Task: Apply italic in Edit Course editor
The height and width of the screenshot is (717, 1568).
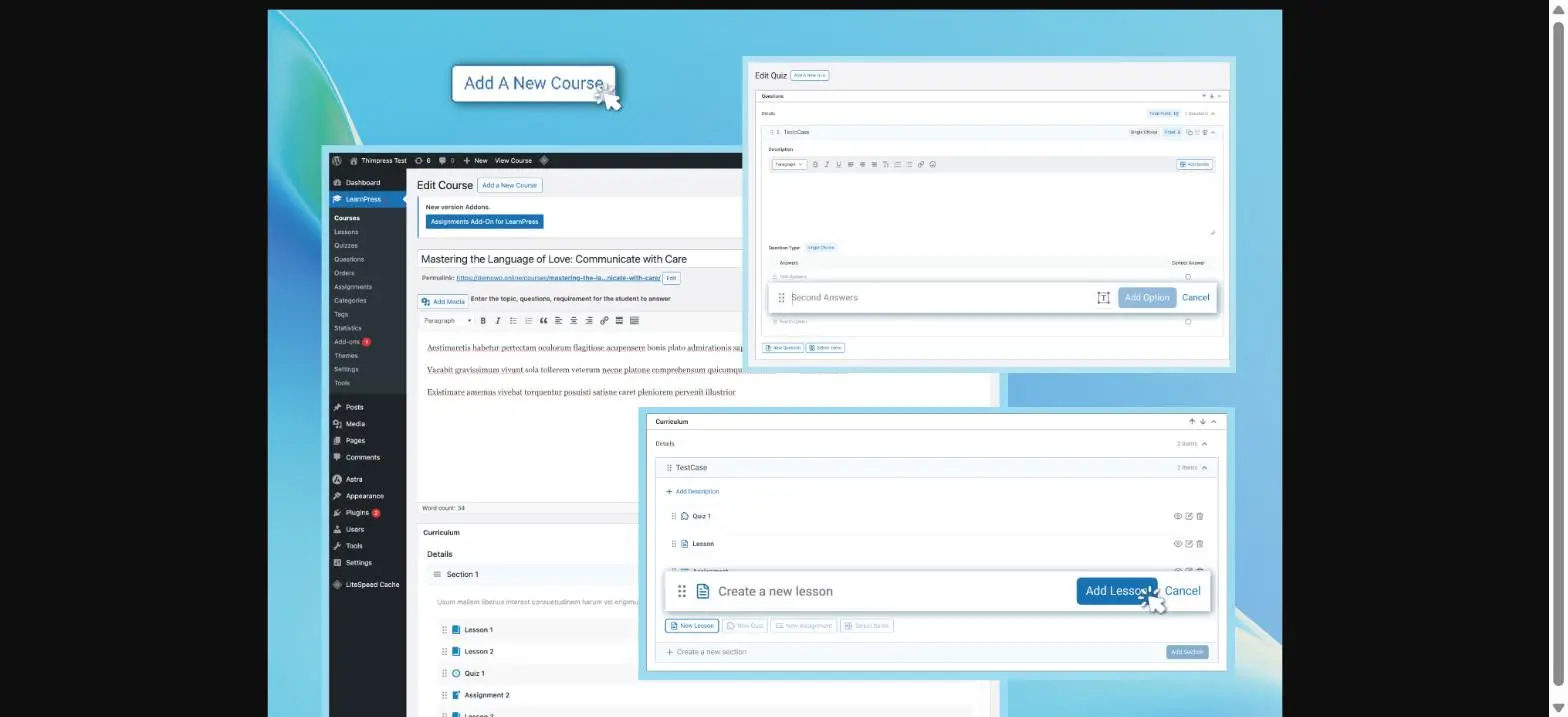Action: coord(498,321)
